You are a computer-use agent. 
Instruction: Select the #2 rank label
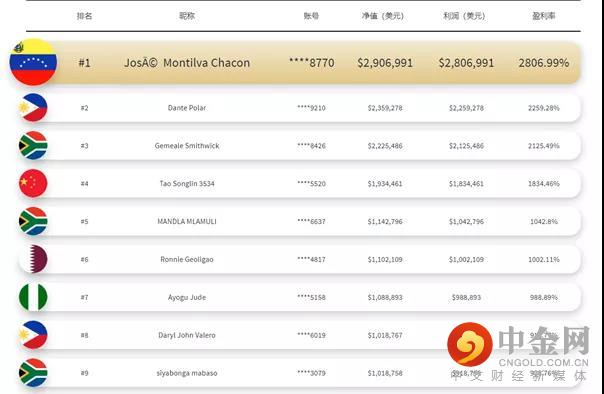pos(84,108)
